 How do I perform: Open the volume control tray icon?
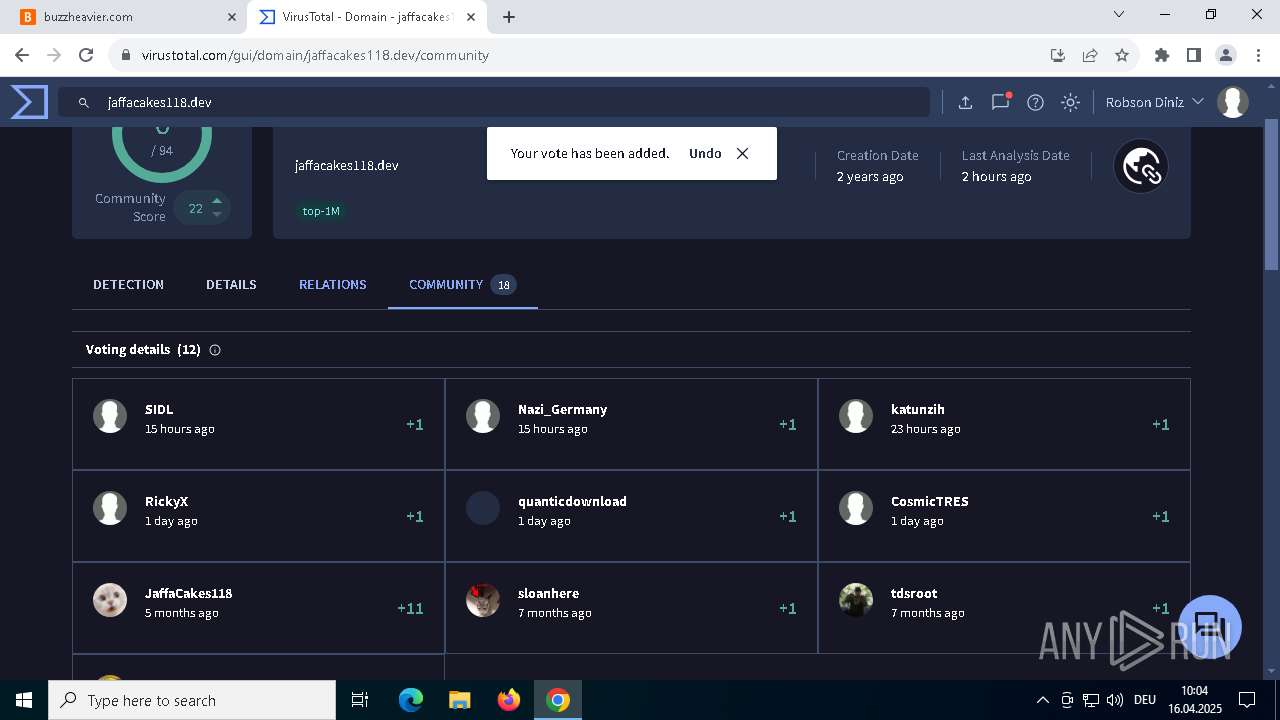click(x=1115, y=700)
